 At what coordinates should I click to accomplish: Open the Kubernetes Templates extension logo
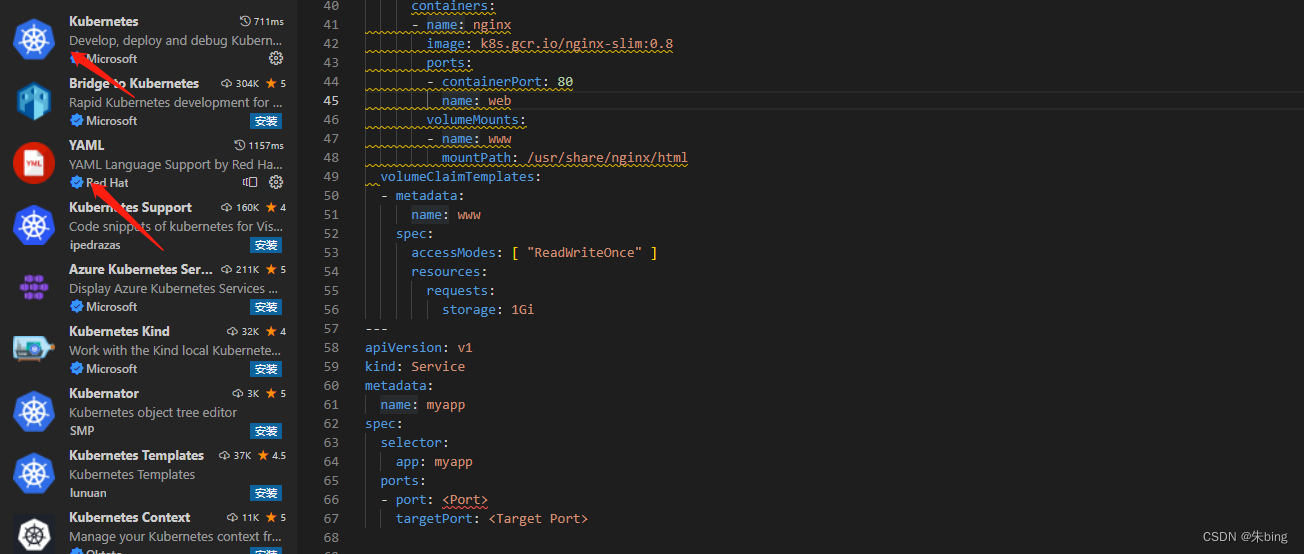[34, 472]
